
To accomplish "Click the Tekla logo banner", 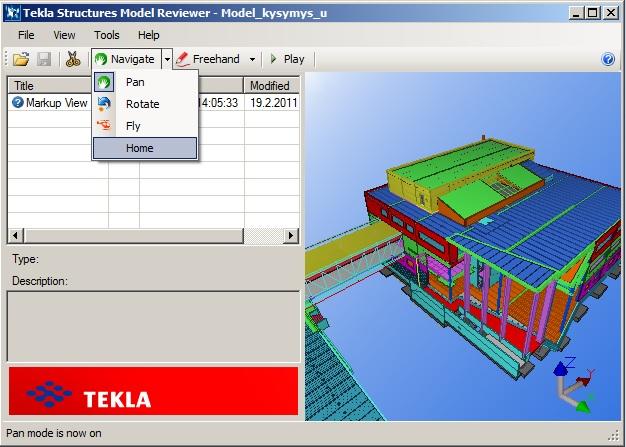I will 153,391.
